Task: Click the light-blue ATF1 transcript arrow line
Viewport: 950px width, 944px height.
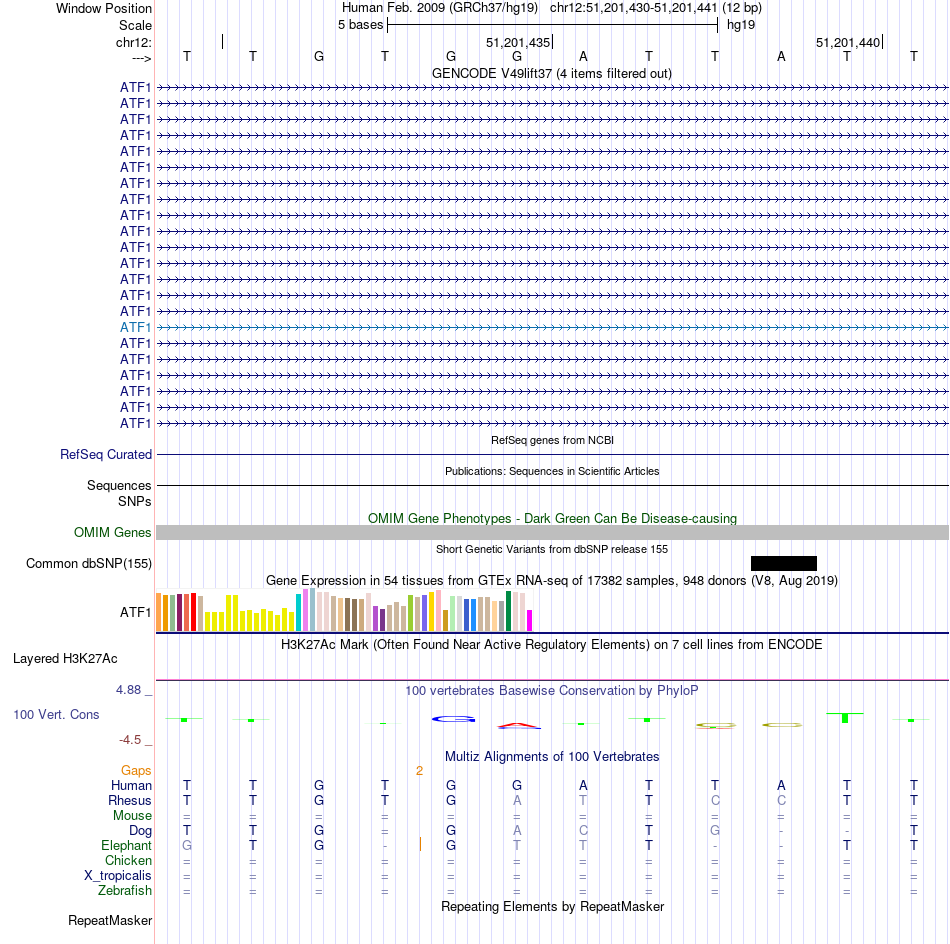Action: coord(553,327)
